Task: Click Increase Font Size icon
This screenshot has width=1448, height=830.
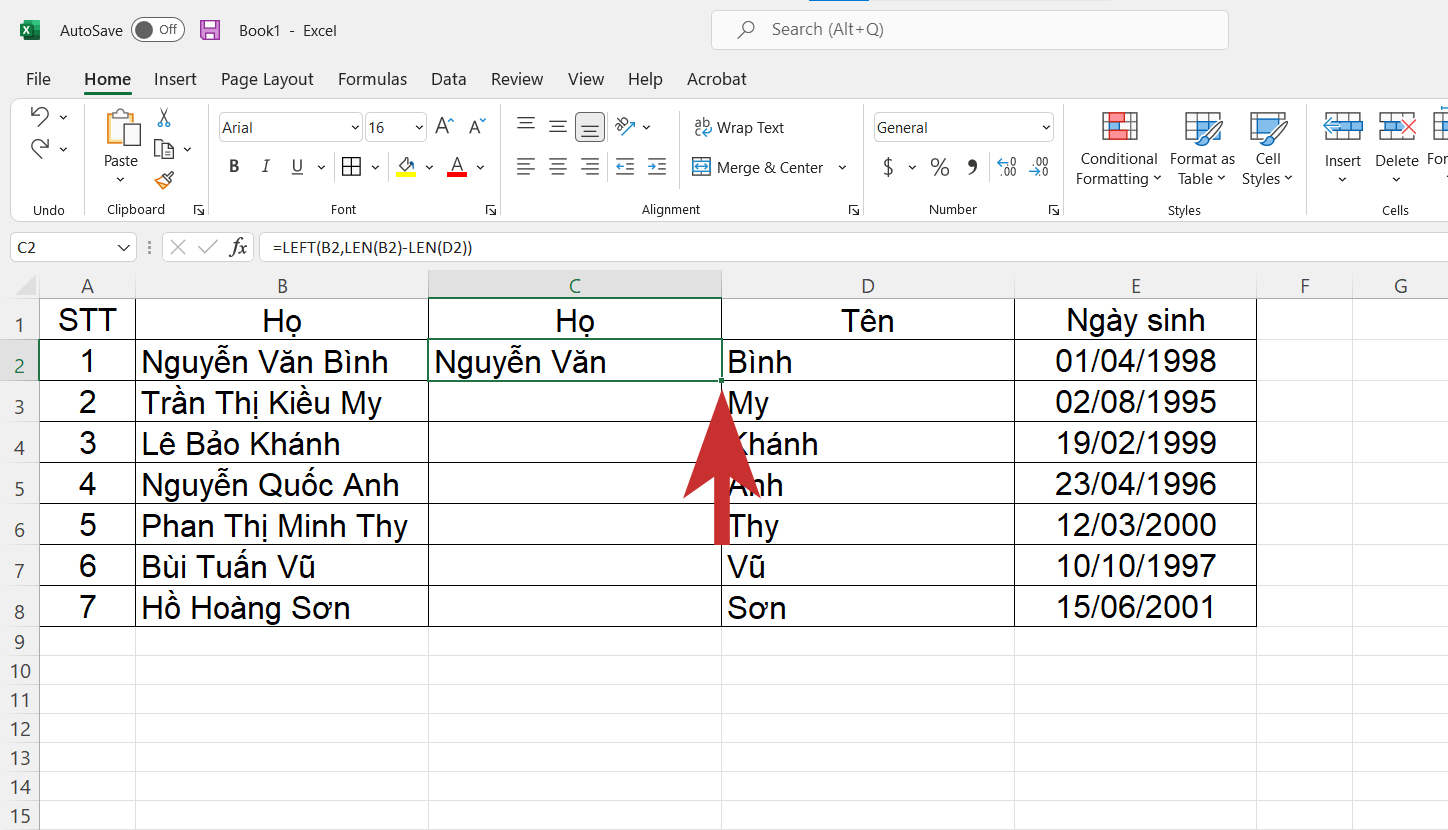Action: click(445, 127)
